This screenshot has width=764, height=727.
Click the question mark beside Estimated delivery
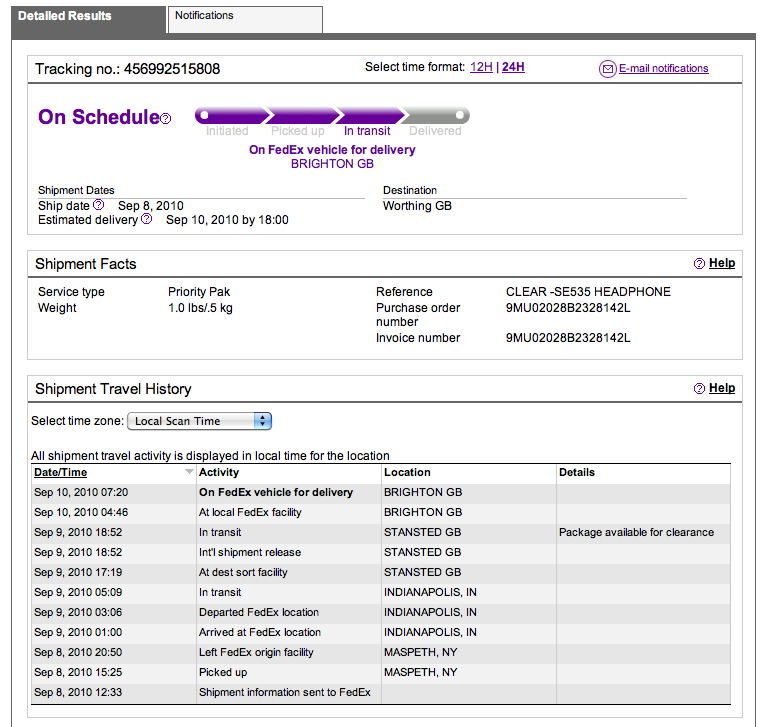(147, 219)
